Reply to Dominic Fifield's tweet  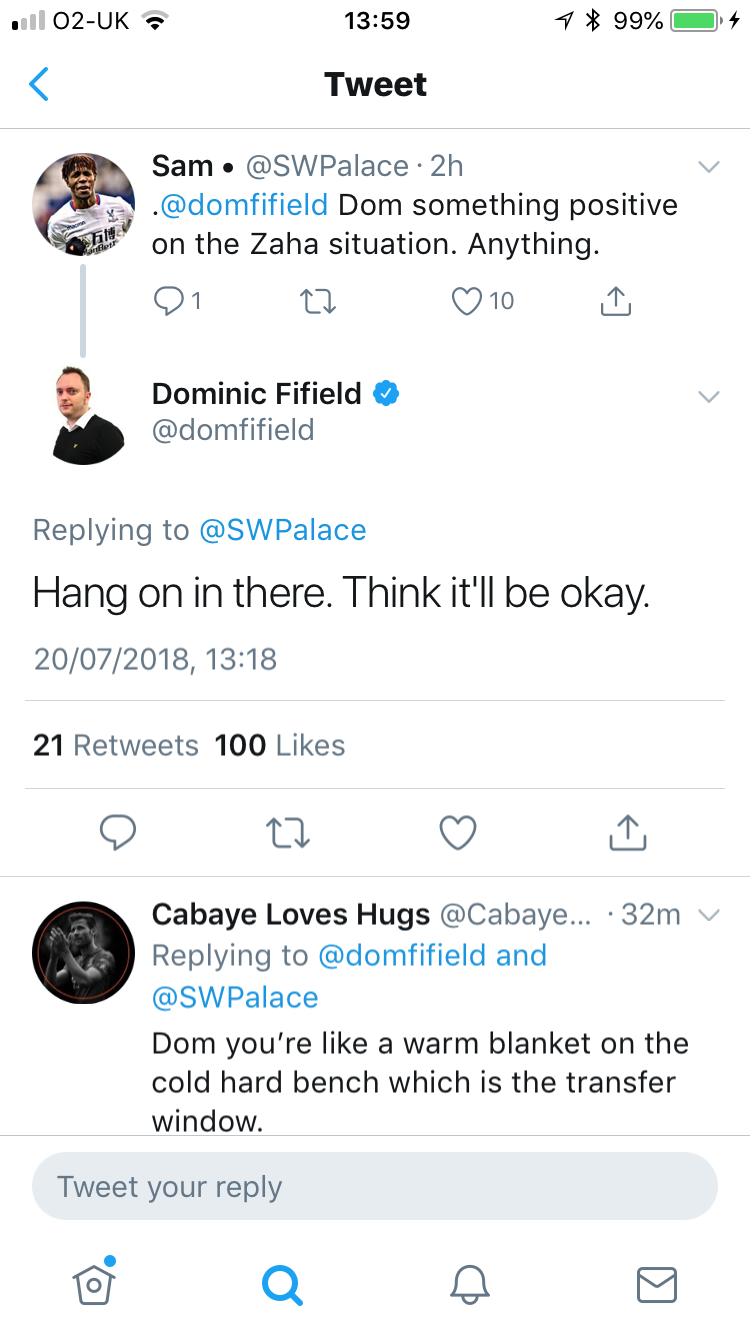118,832
